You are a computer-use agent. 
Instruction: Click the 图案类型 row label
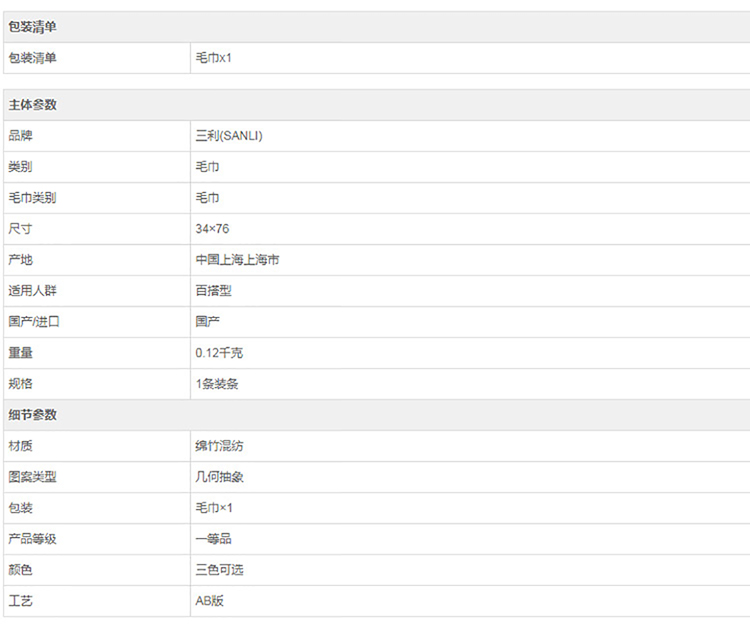click(x=33, y=477)
